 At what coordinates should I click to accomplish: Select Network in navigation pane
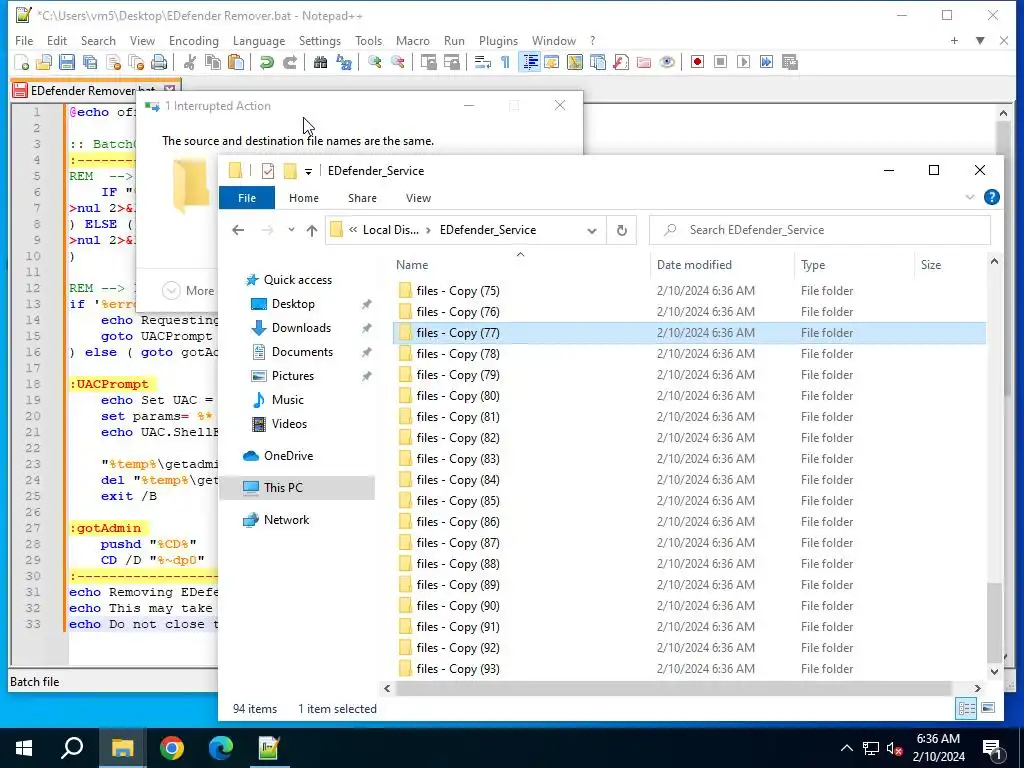coord(286,520)
